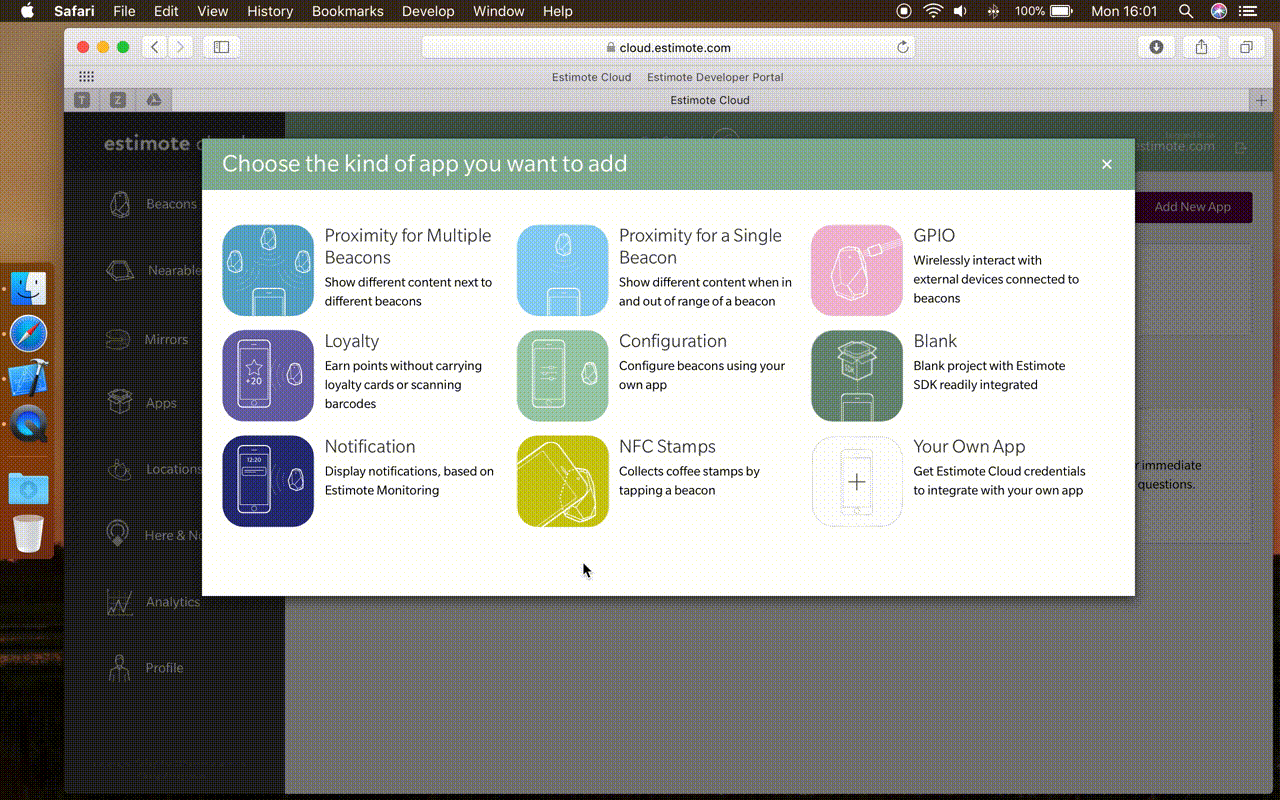Viewport: 1280px width, 800px height.
Task: Open the Develop menu
Action: (428, 11)
